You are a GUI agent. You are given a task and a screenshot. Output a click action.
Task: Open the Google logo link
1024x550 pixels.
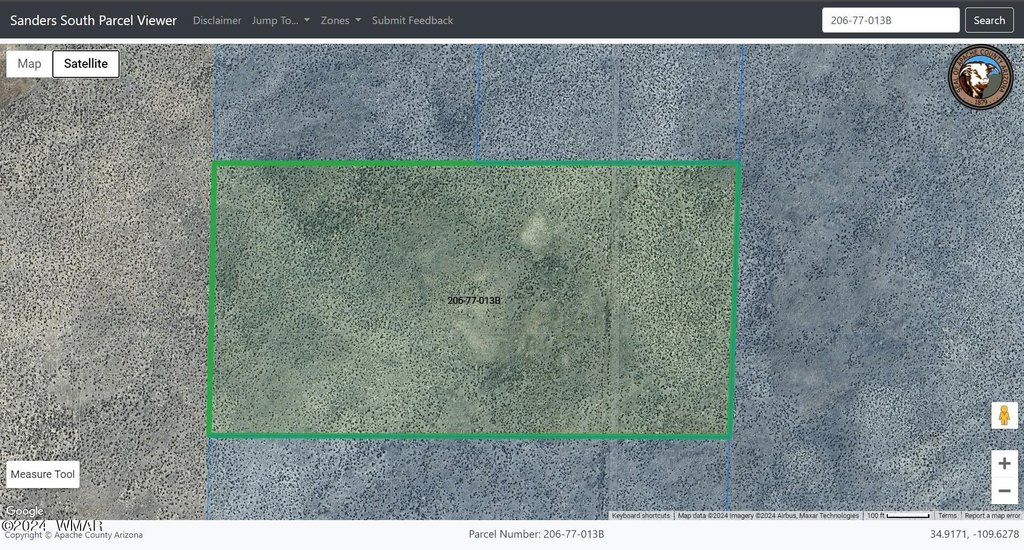24,511
